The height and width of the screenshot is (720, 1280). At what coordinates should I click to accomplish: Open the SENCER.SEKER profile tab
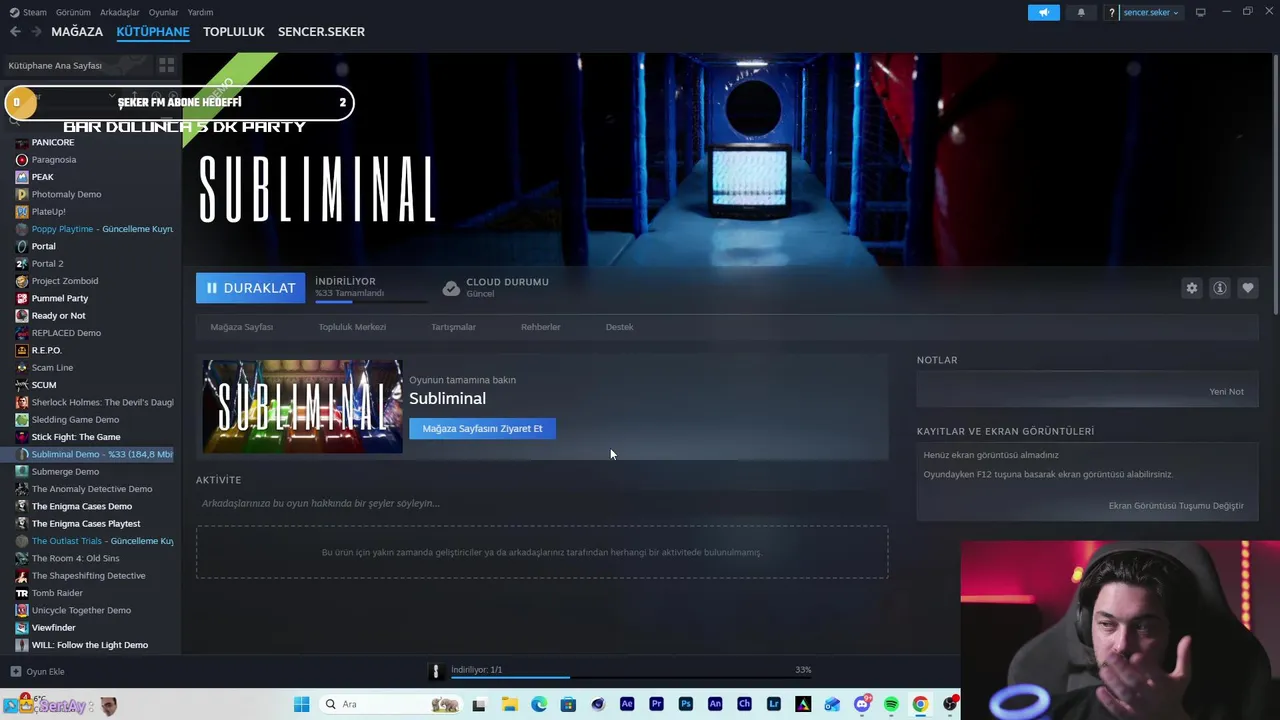[321, 32]
